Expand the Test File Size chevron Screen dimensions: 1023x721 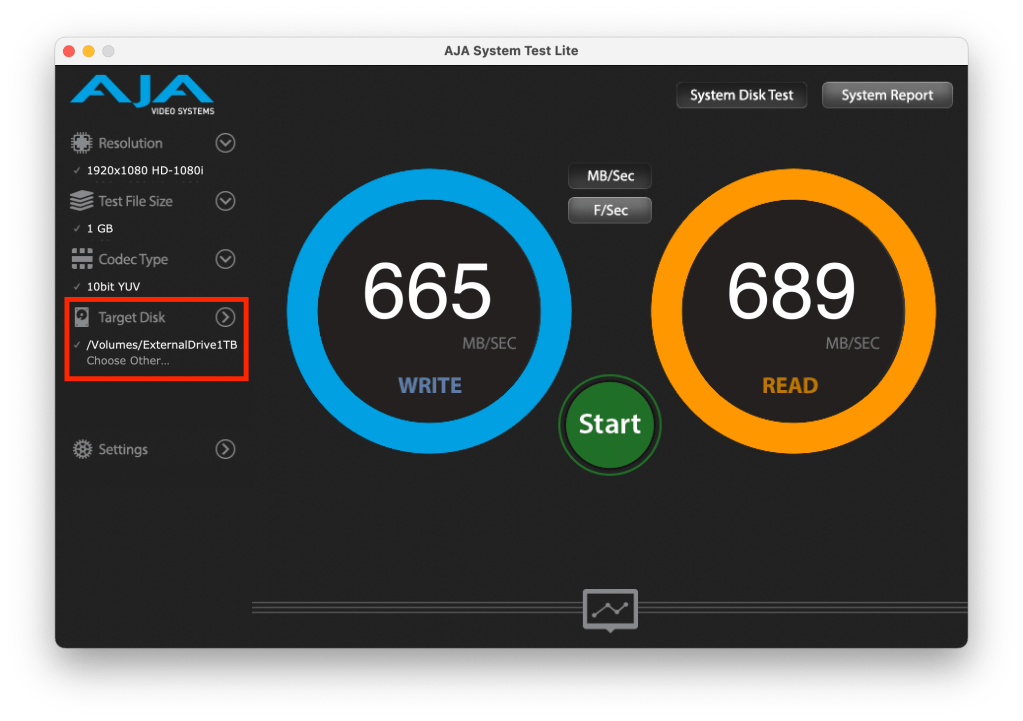tap(226, 201)
